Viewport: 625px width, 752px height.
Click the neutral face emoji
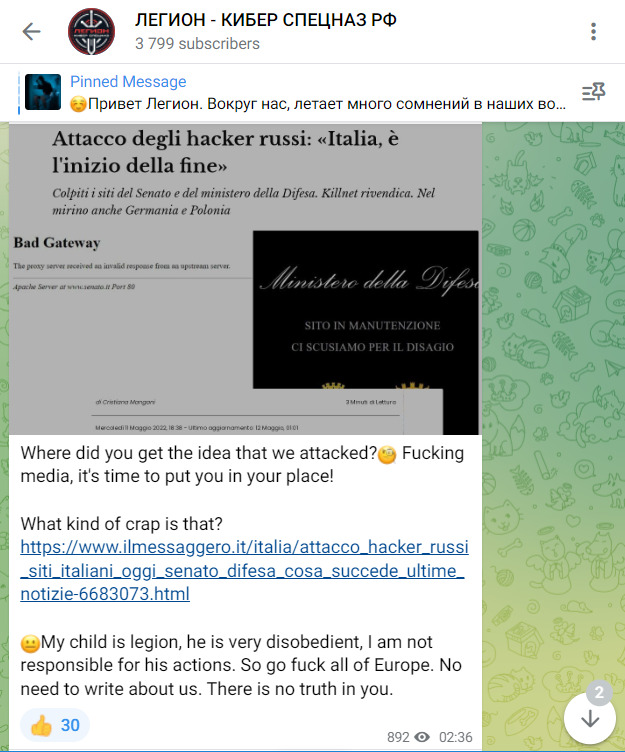(30, 644)
